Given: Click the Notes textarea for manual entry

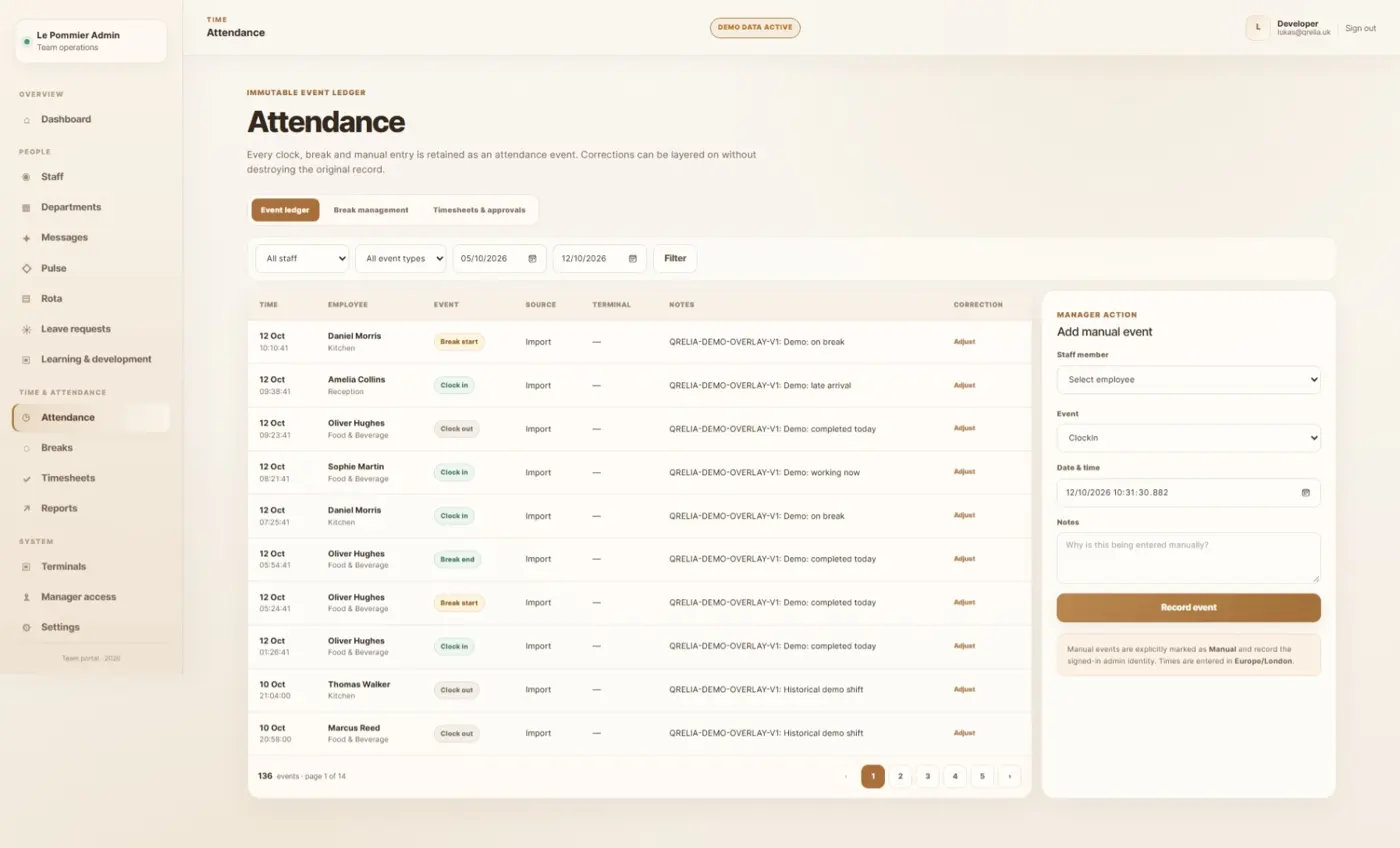Looking at the screenshot, I should pos(1188,558).
